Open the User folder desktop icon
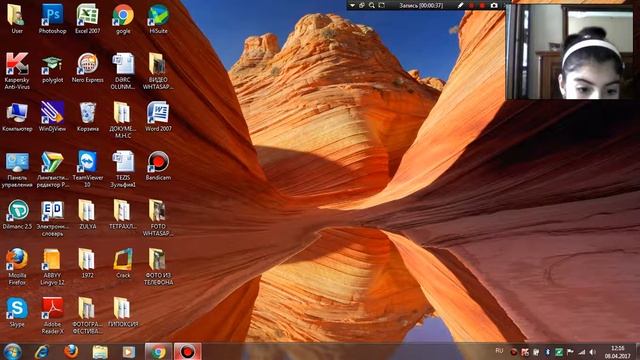This screenshot has height=360, width=640. (17, 19)
